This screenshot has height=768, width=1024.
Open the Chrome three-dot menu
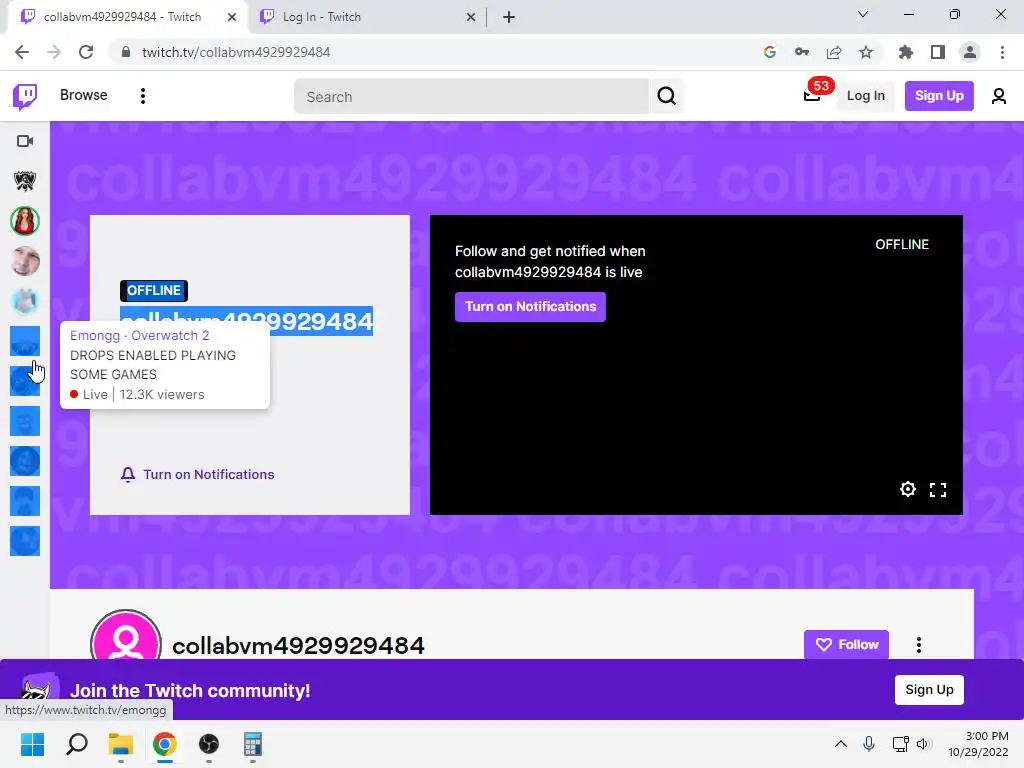(1002, 52)
